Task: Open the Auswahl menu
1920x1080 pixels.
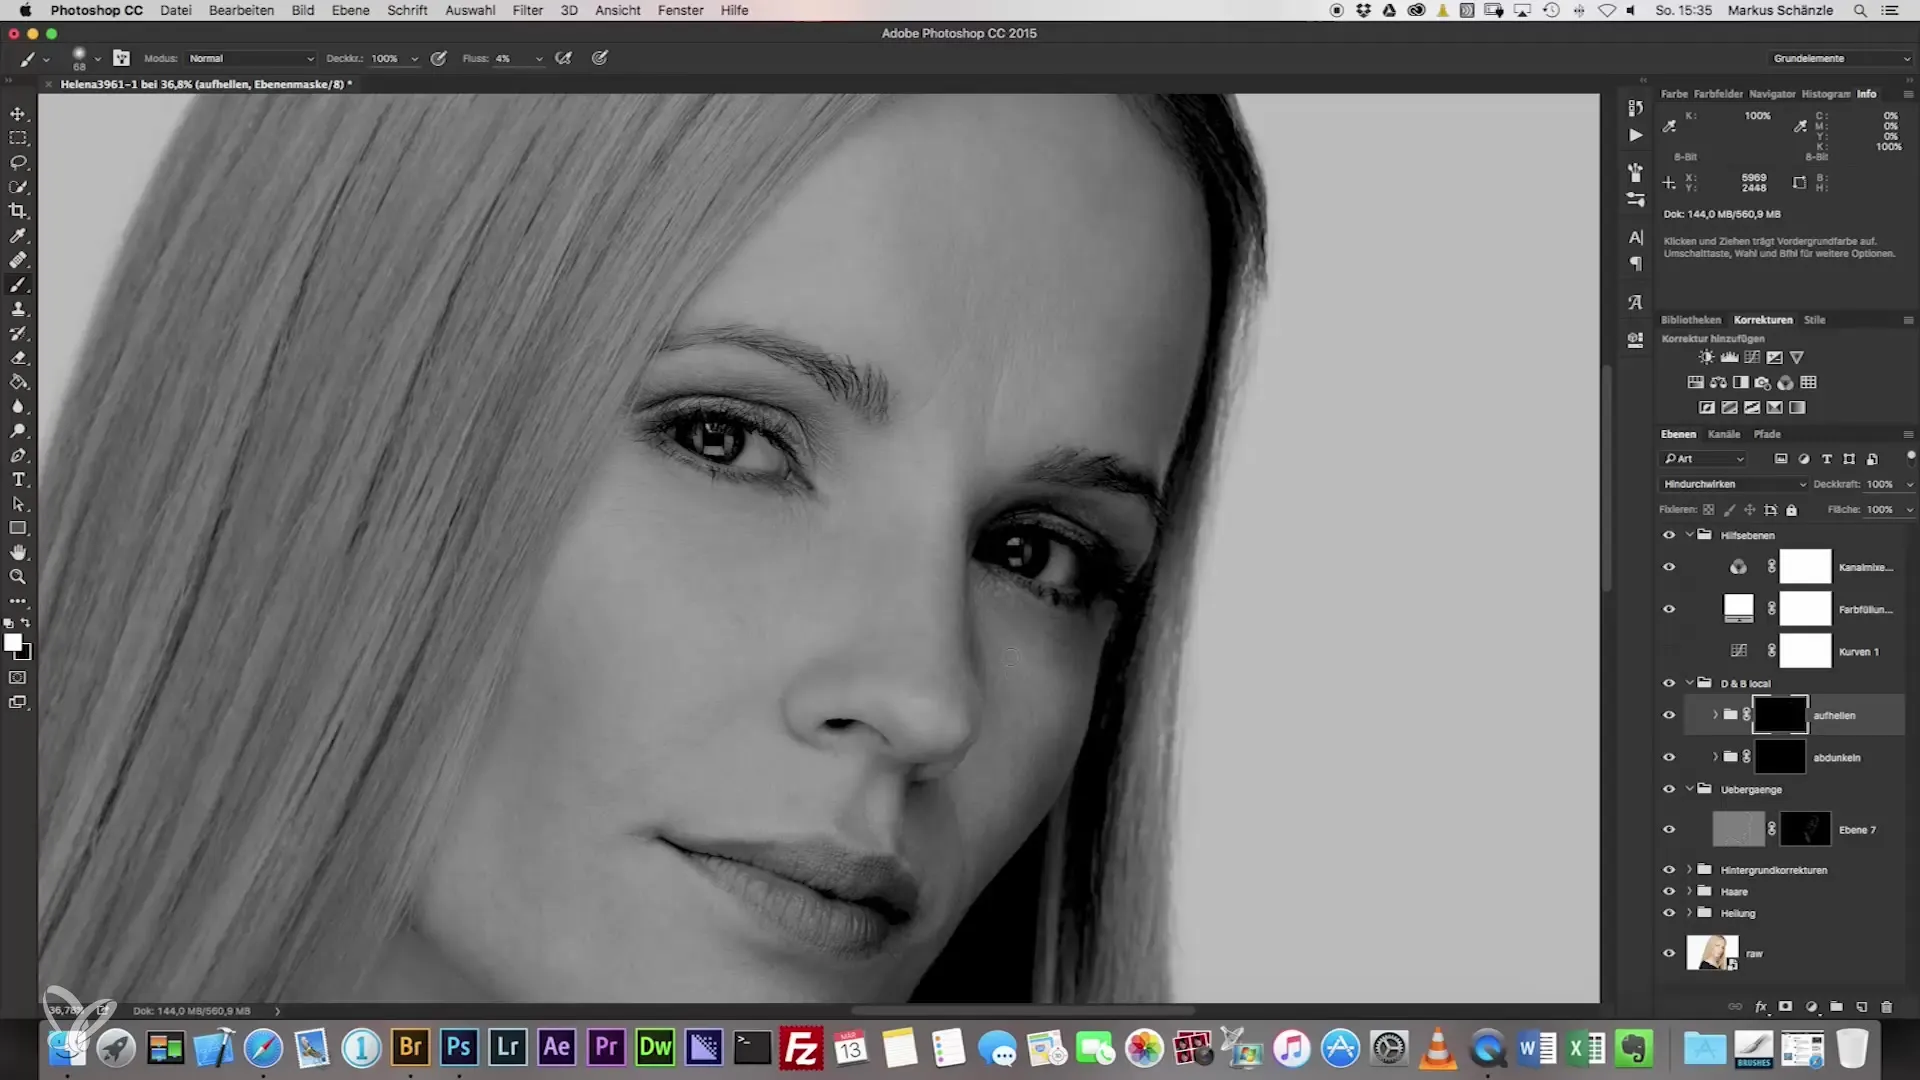Action: point(470,10)
